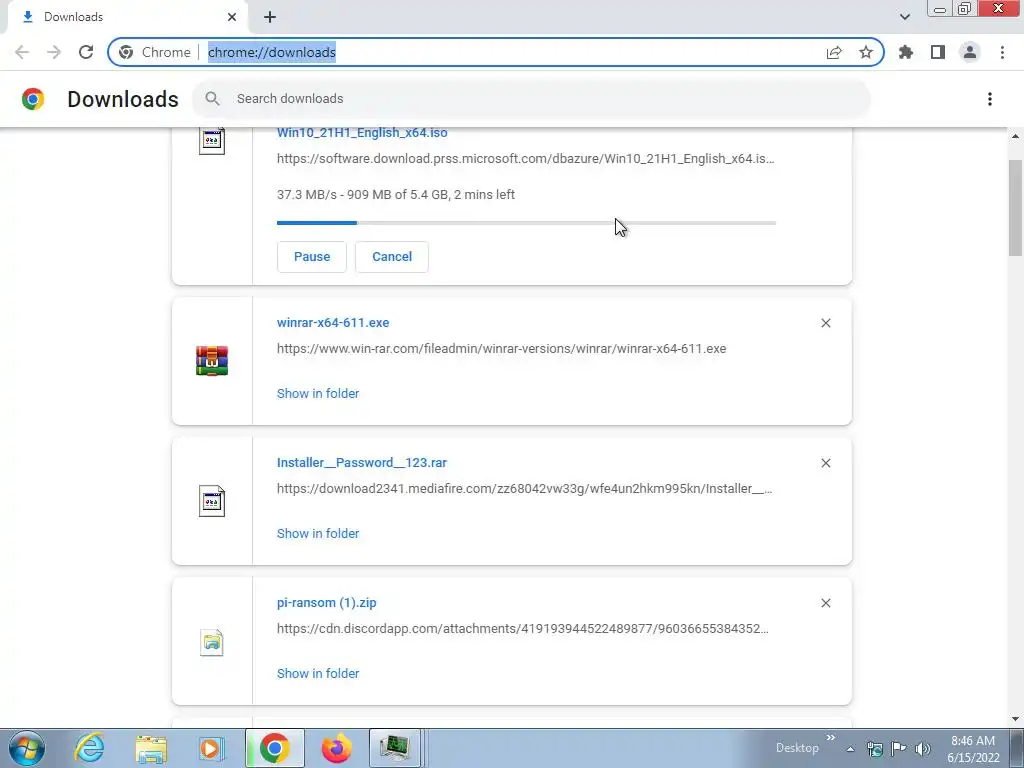Show winrar-x64-611.exe in folder
1024x768 pixels.
[318, 394]
